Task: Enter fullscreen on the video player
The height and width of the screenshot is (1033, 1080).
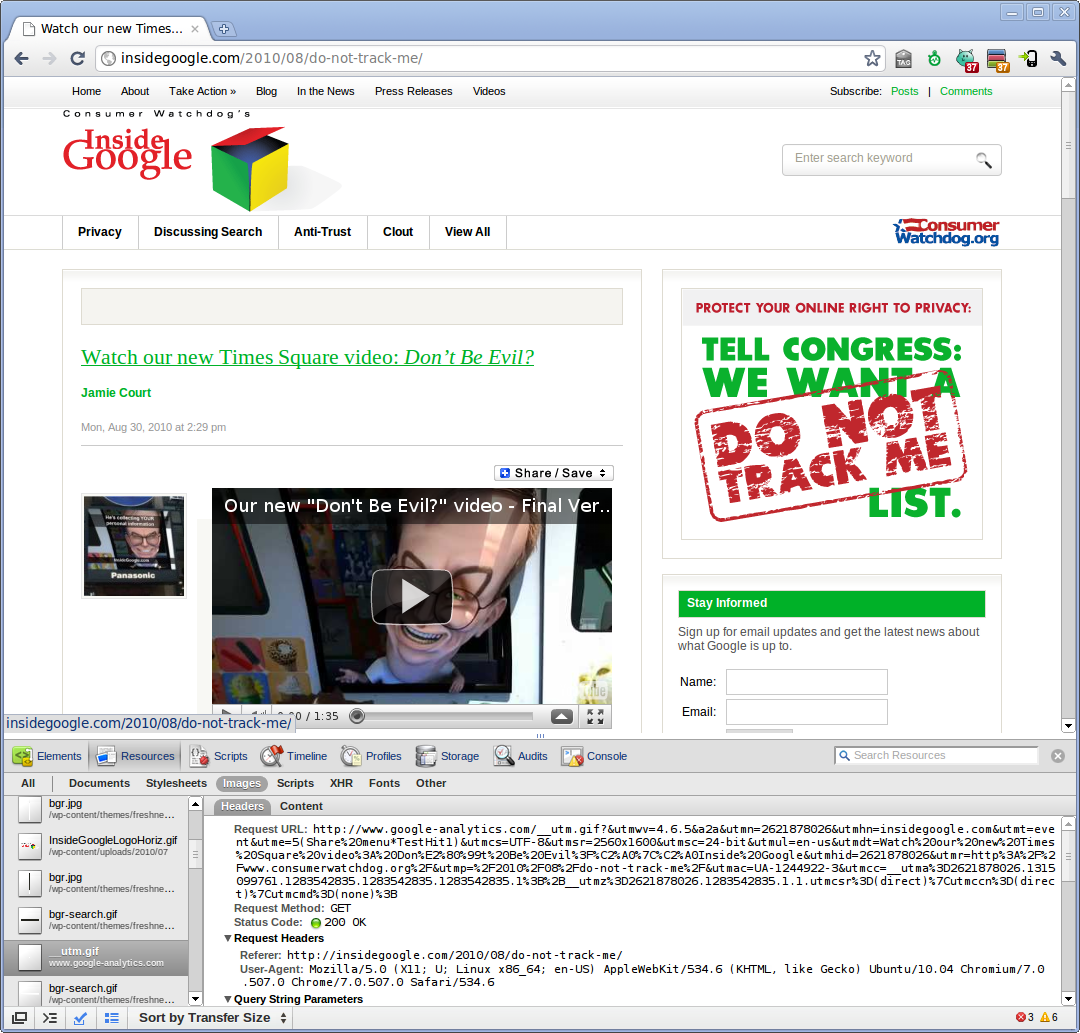Action: (596, 716)
